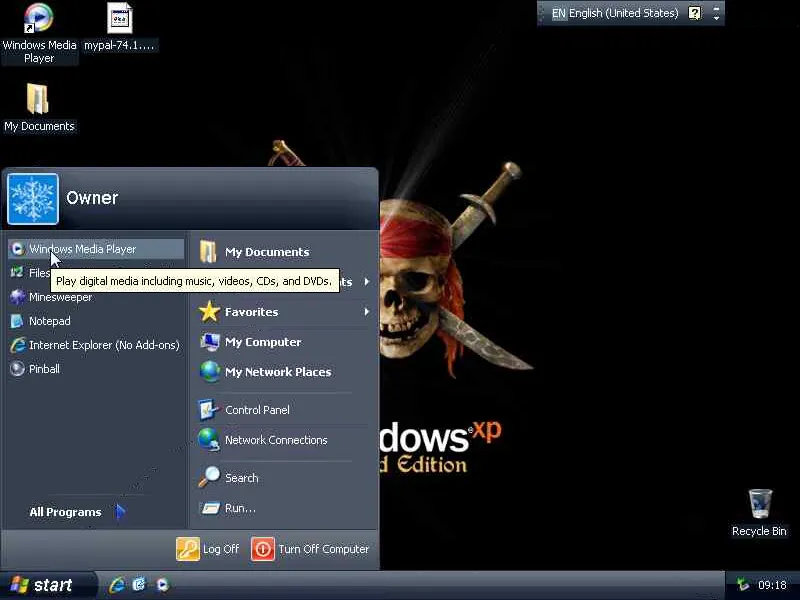Click the Owner user name text

click(92, 197)
